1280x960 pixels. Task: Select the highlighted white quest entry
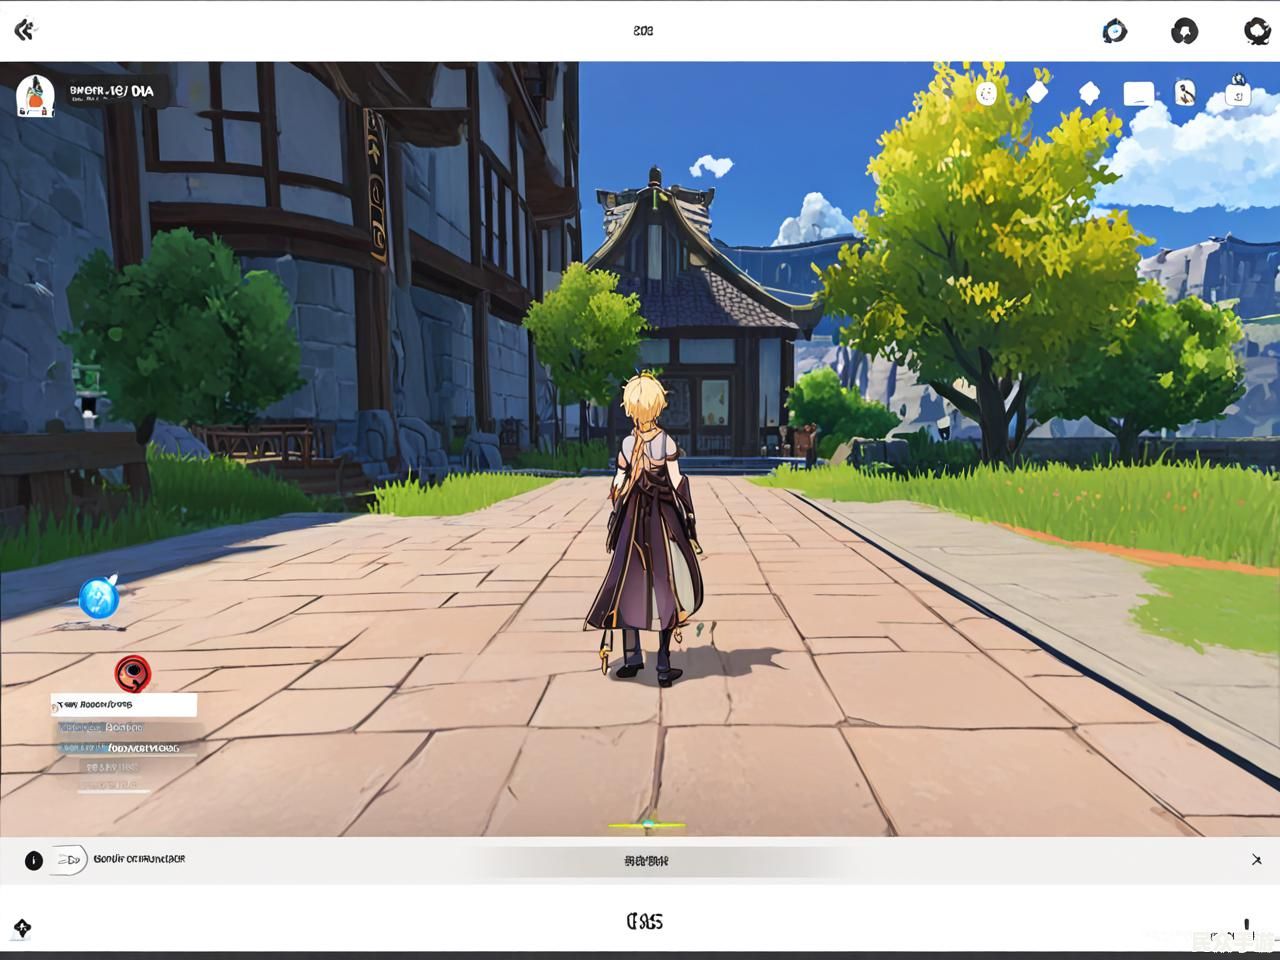pos(124,705)
